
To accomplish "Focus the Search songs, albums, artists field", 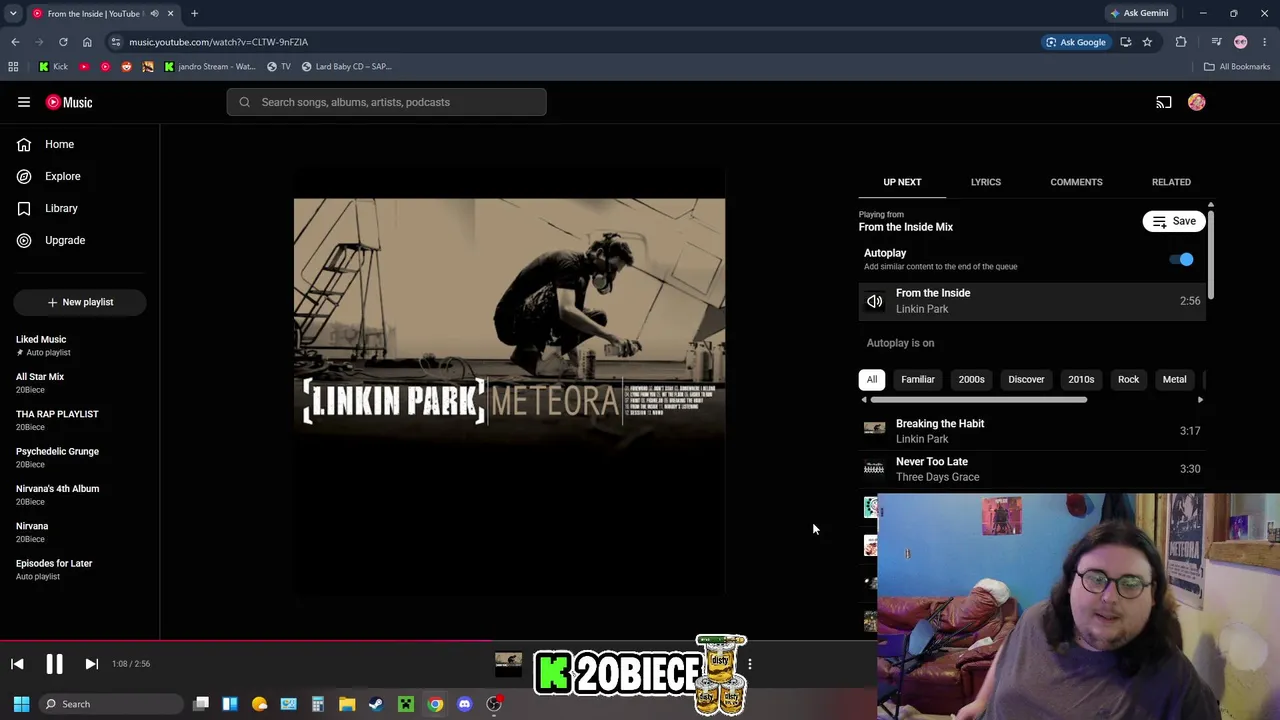I will 386,102.
